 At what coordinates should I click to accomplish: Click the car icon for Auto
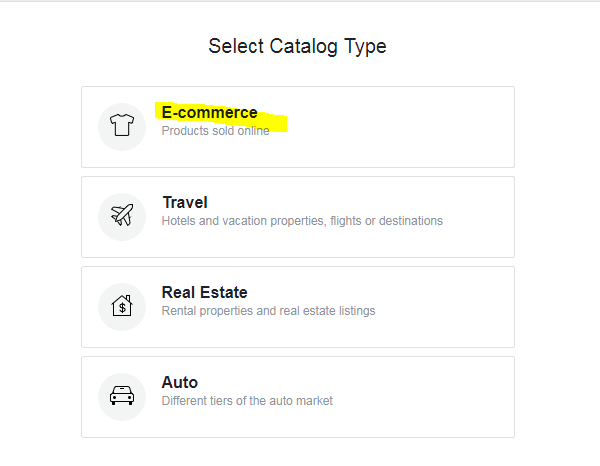122,396
